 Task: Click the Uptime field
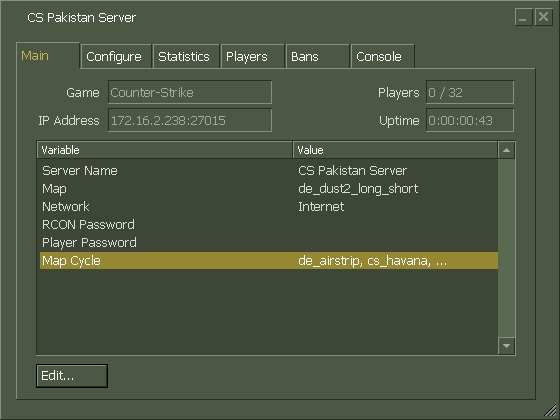click(x=470, y=120)
